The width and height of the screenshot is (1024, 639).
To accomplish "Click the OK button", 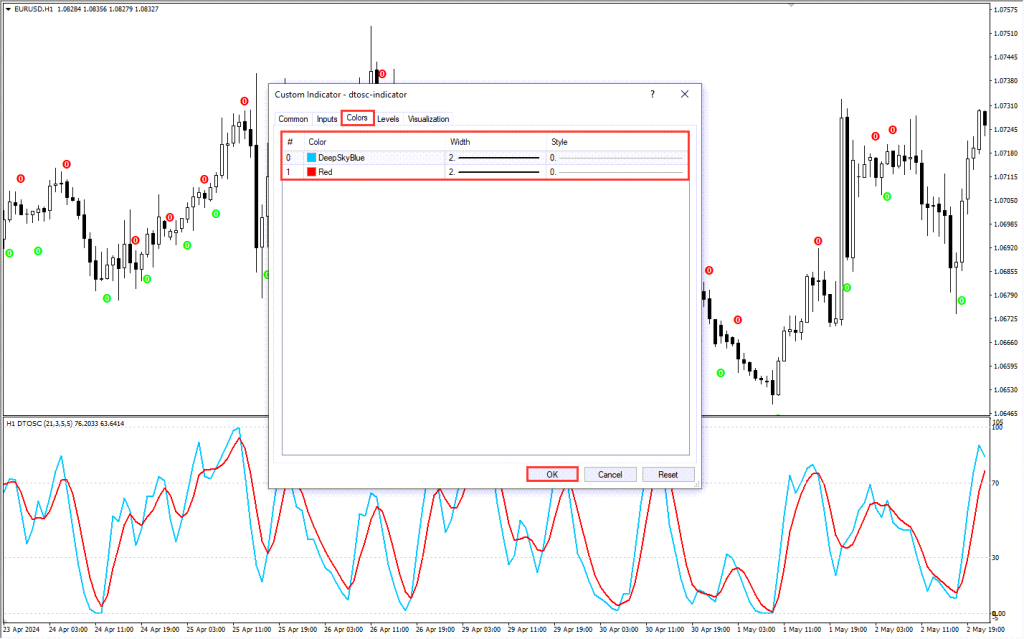I will point(552,474).
